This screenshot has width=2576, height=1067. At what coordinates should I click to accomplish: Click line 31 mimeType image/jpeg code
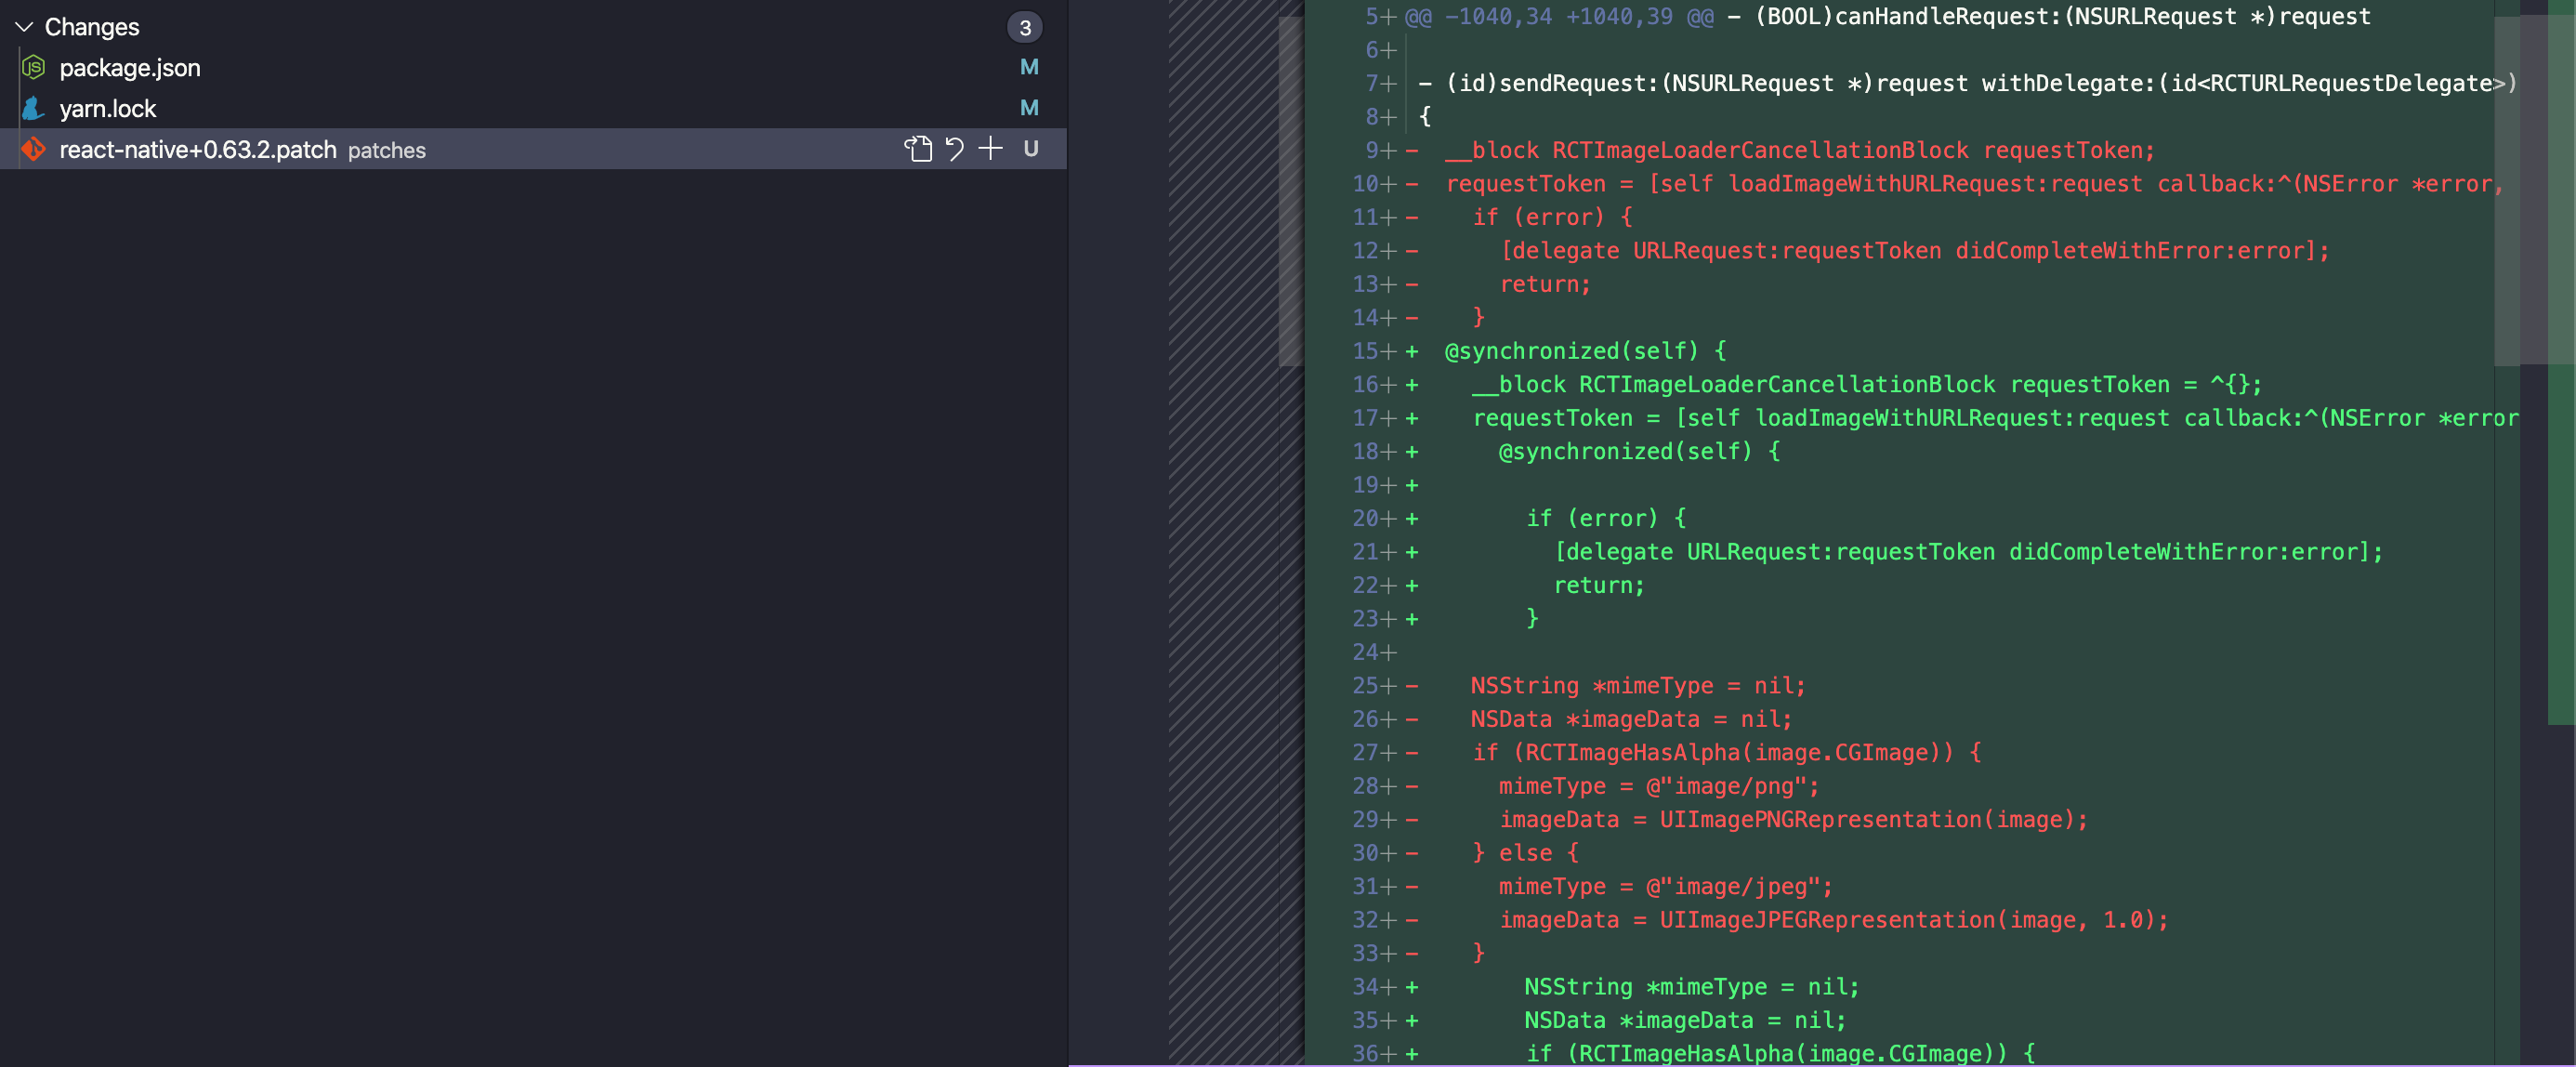click(x=1666, y=886)
